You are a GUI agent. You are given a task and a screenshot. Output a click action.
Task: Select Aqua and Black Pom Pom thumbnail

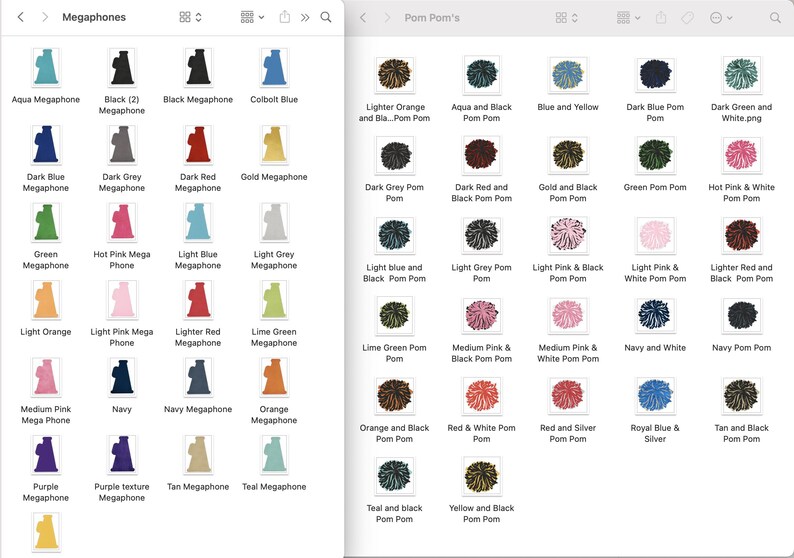(482, 74)
